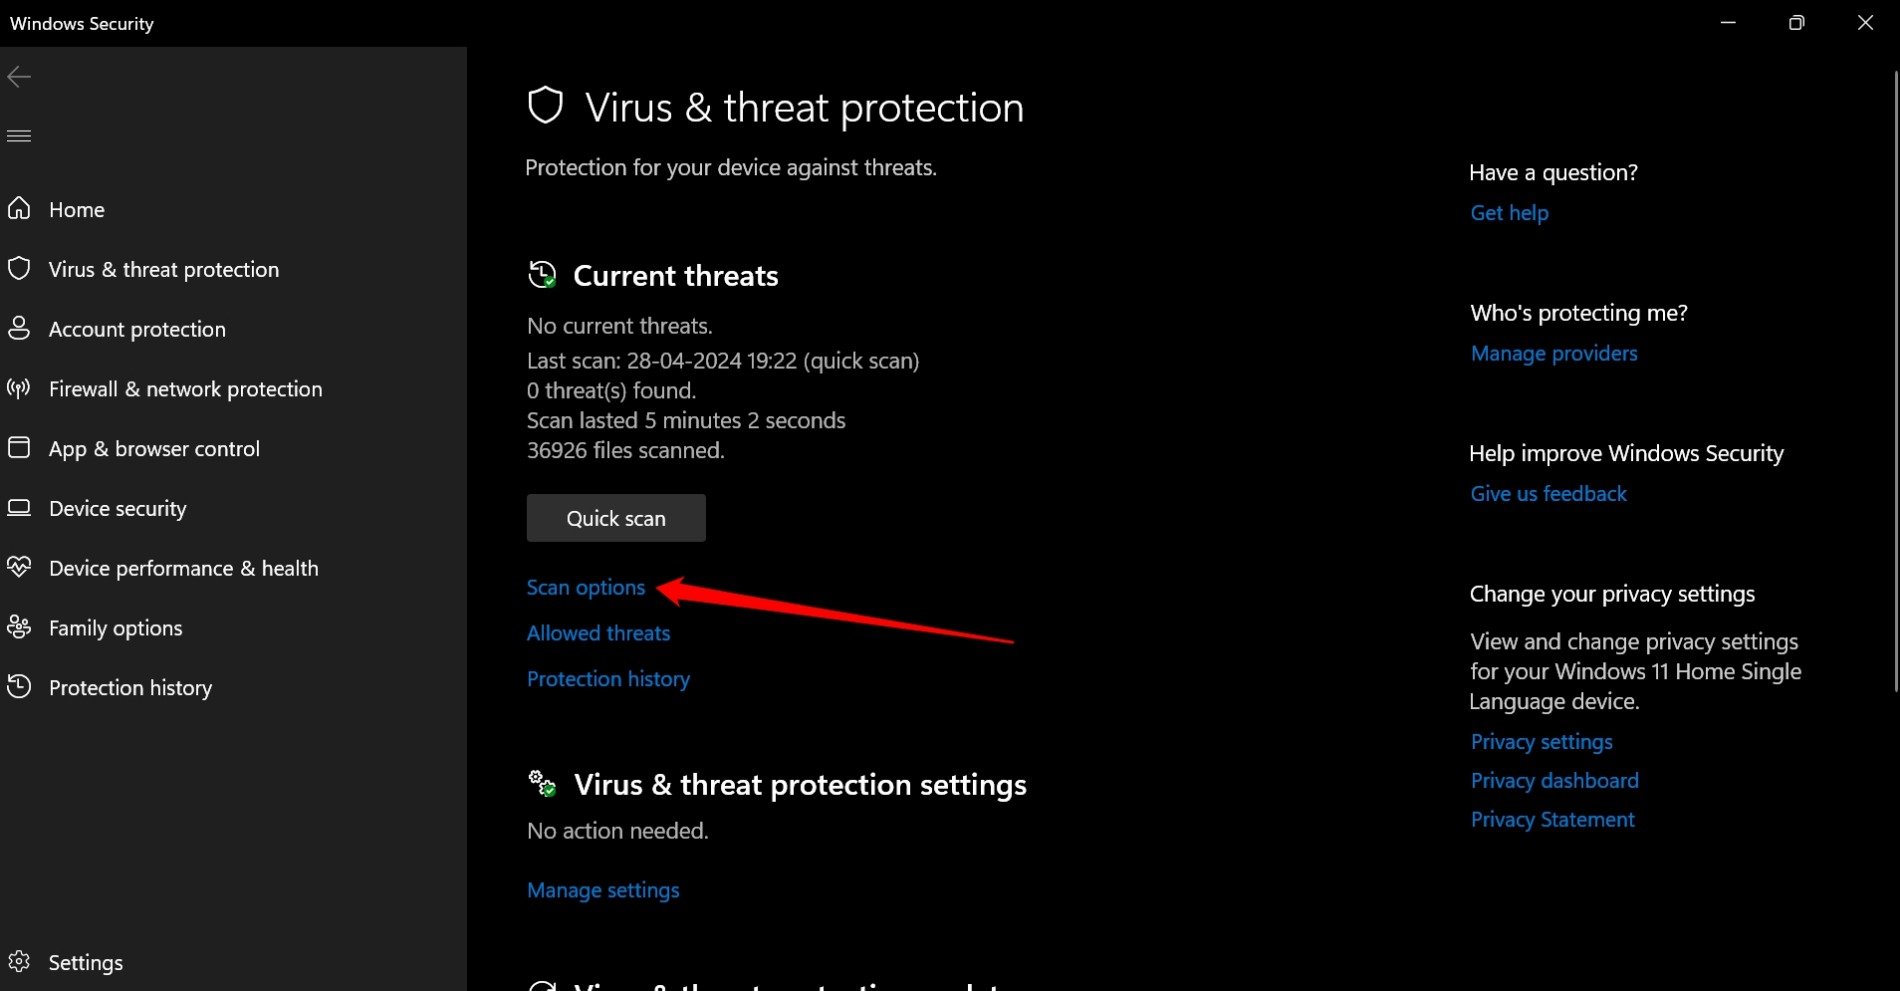View Allowed threats
Viewport: 1900px width, 991px height.
point(598,632)
